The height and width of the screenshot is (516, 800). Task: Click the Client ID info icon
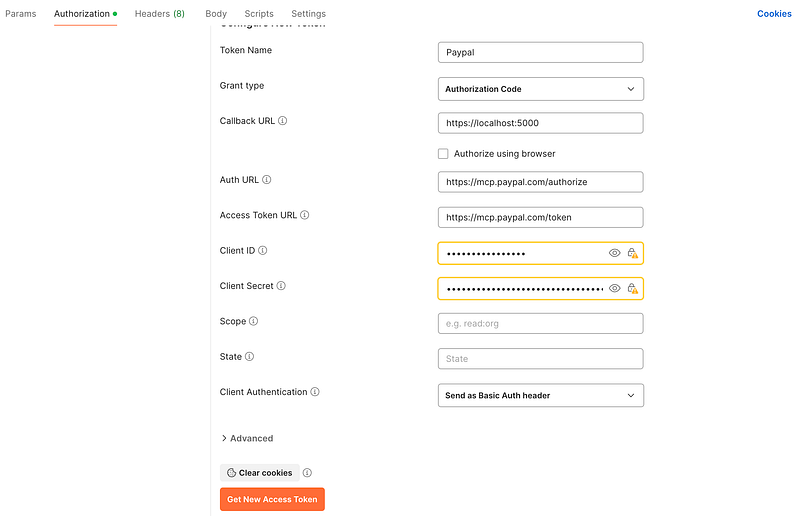(262, 251)
